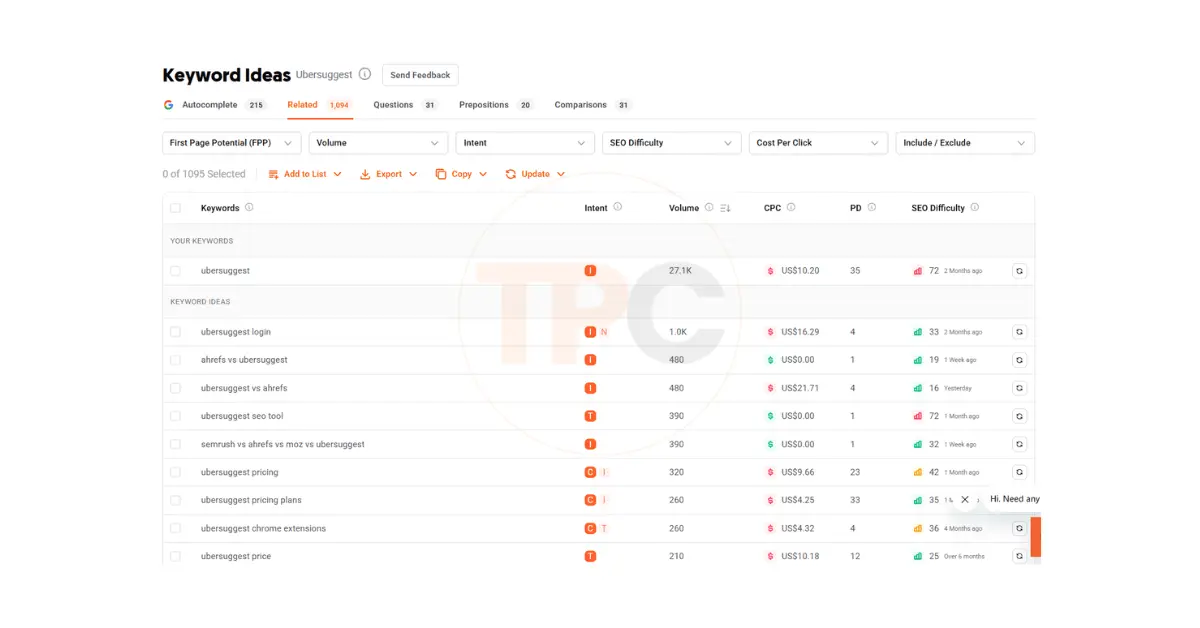This screenshot has height=628, width=1200.
Task: Click the refresh icon in ubersuggest login row
Action: (x=1019, y=332)
